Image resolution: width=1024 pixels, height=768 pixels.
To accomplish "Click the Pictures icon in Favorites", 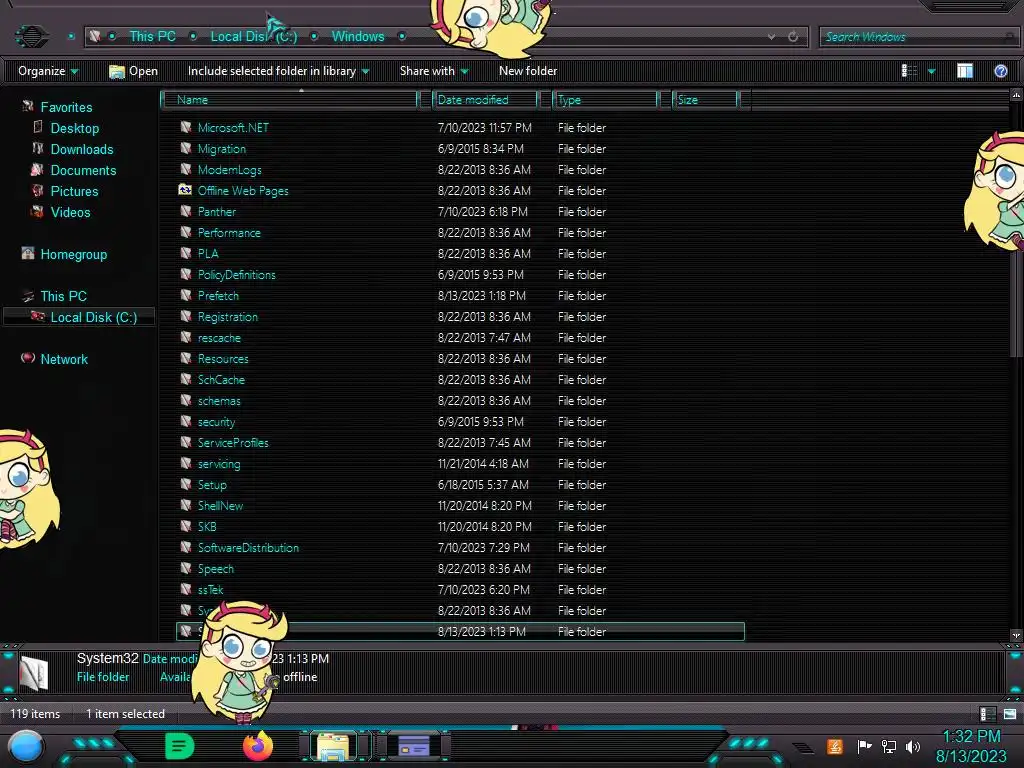I will [x=38, y=191].
